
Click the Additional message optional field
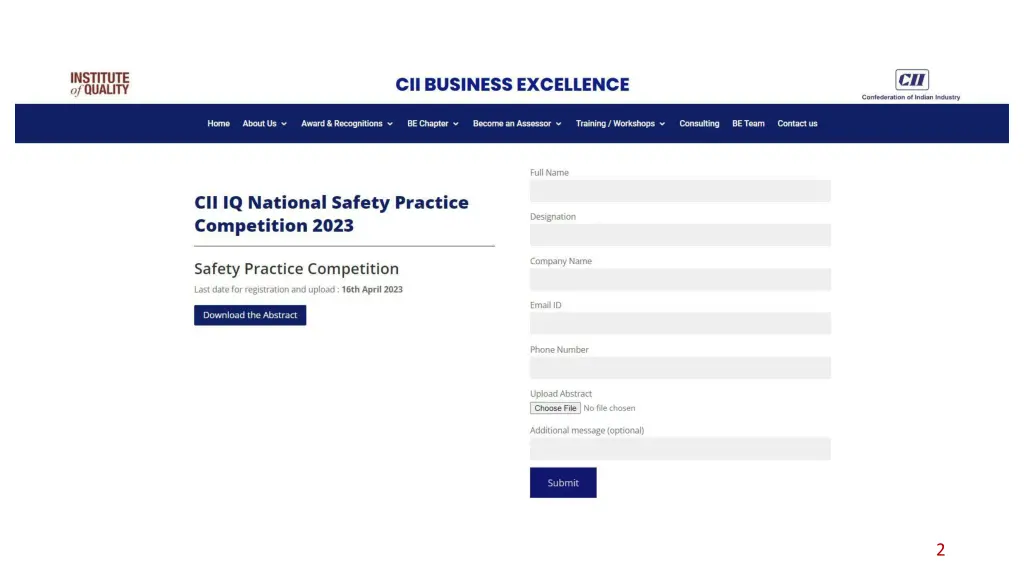(680, 449)
